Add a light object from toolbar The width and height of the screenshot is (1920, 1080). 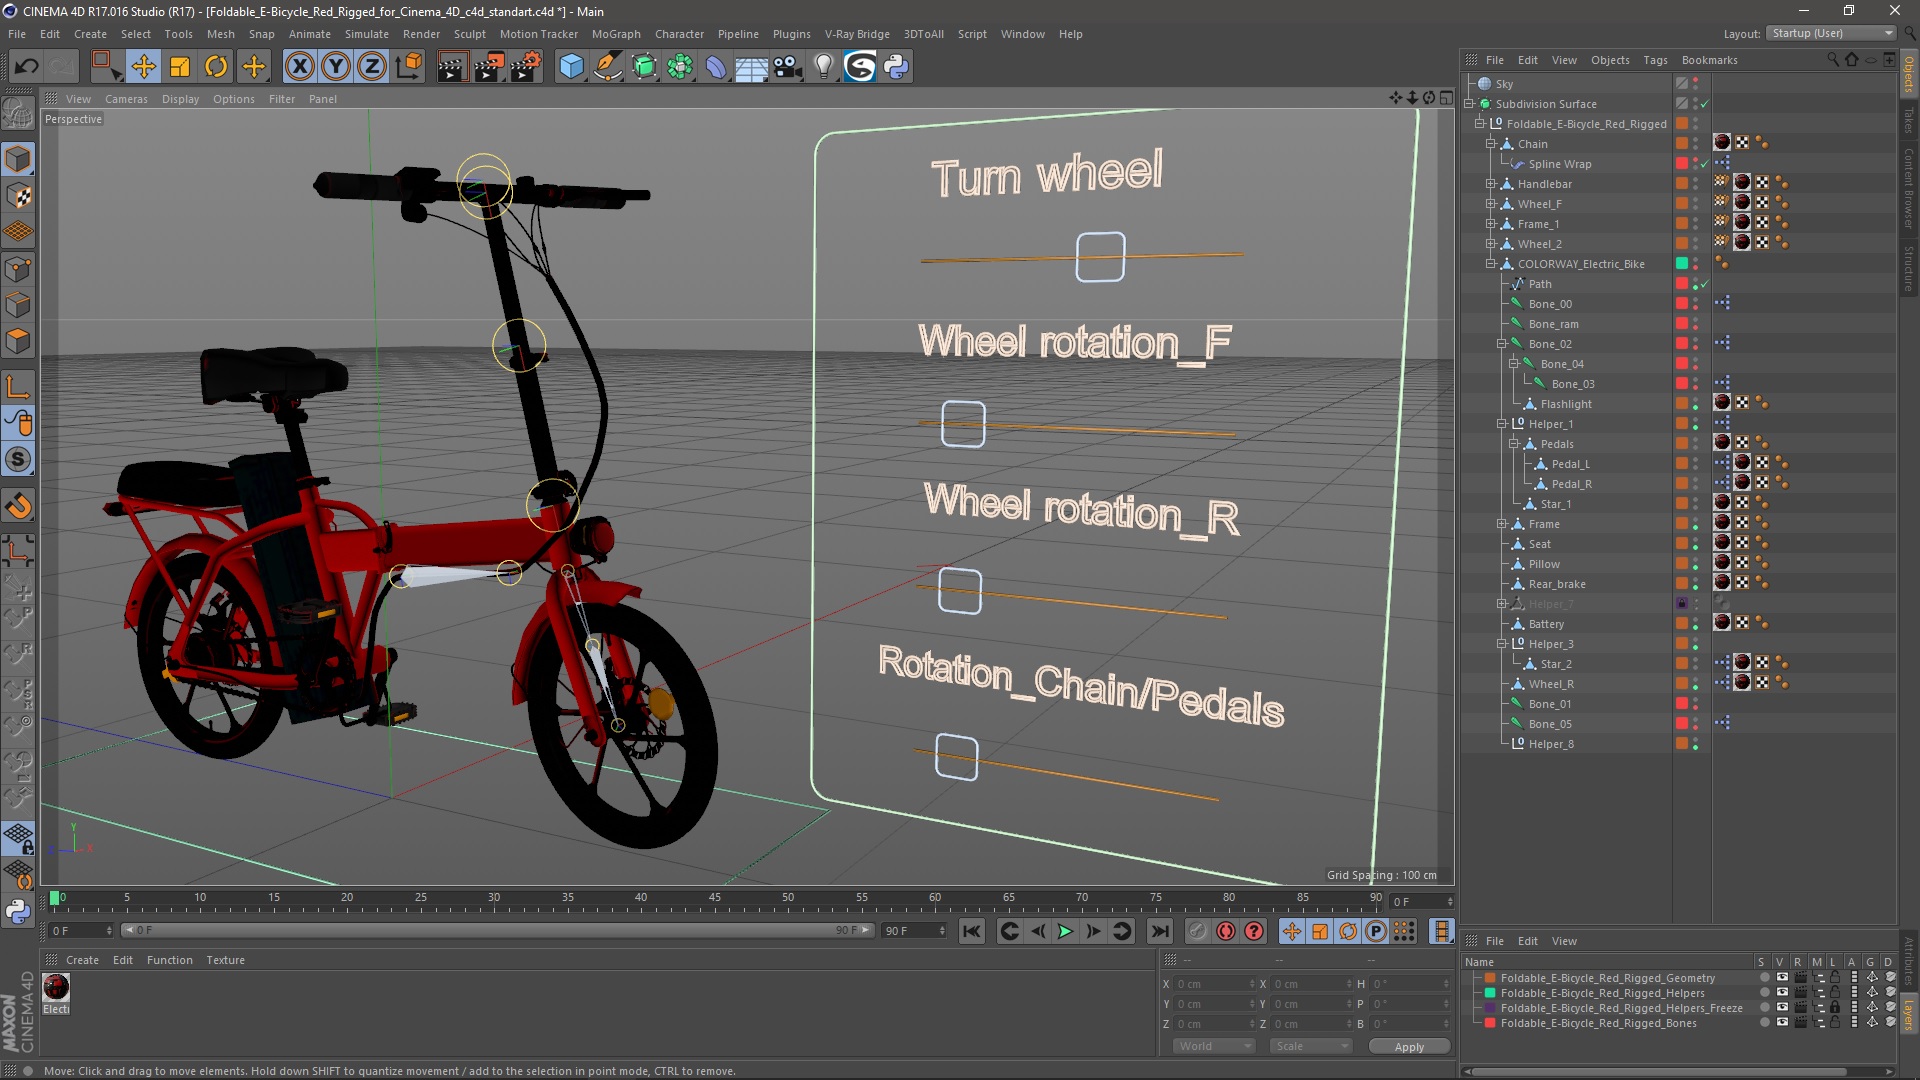click(823, 67)
